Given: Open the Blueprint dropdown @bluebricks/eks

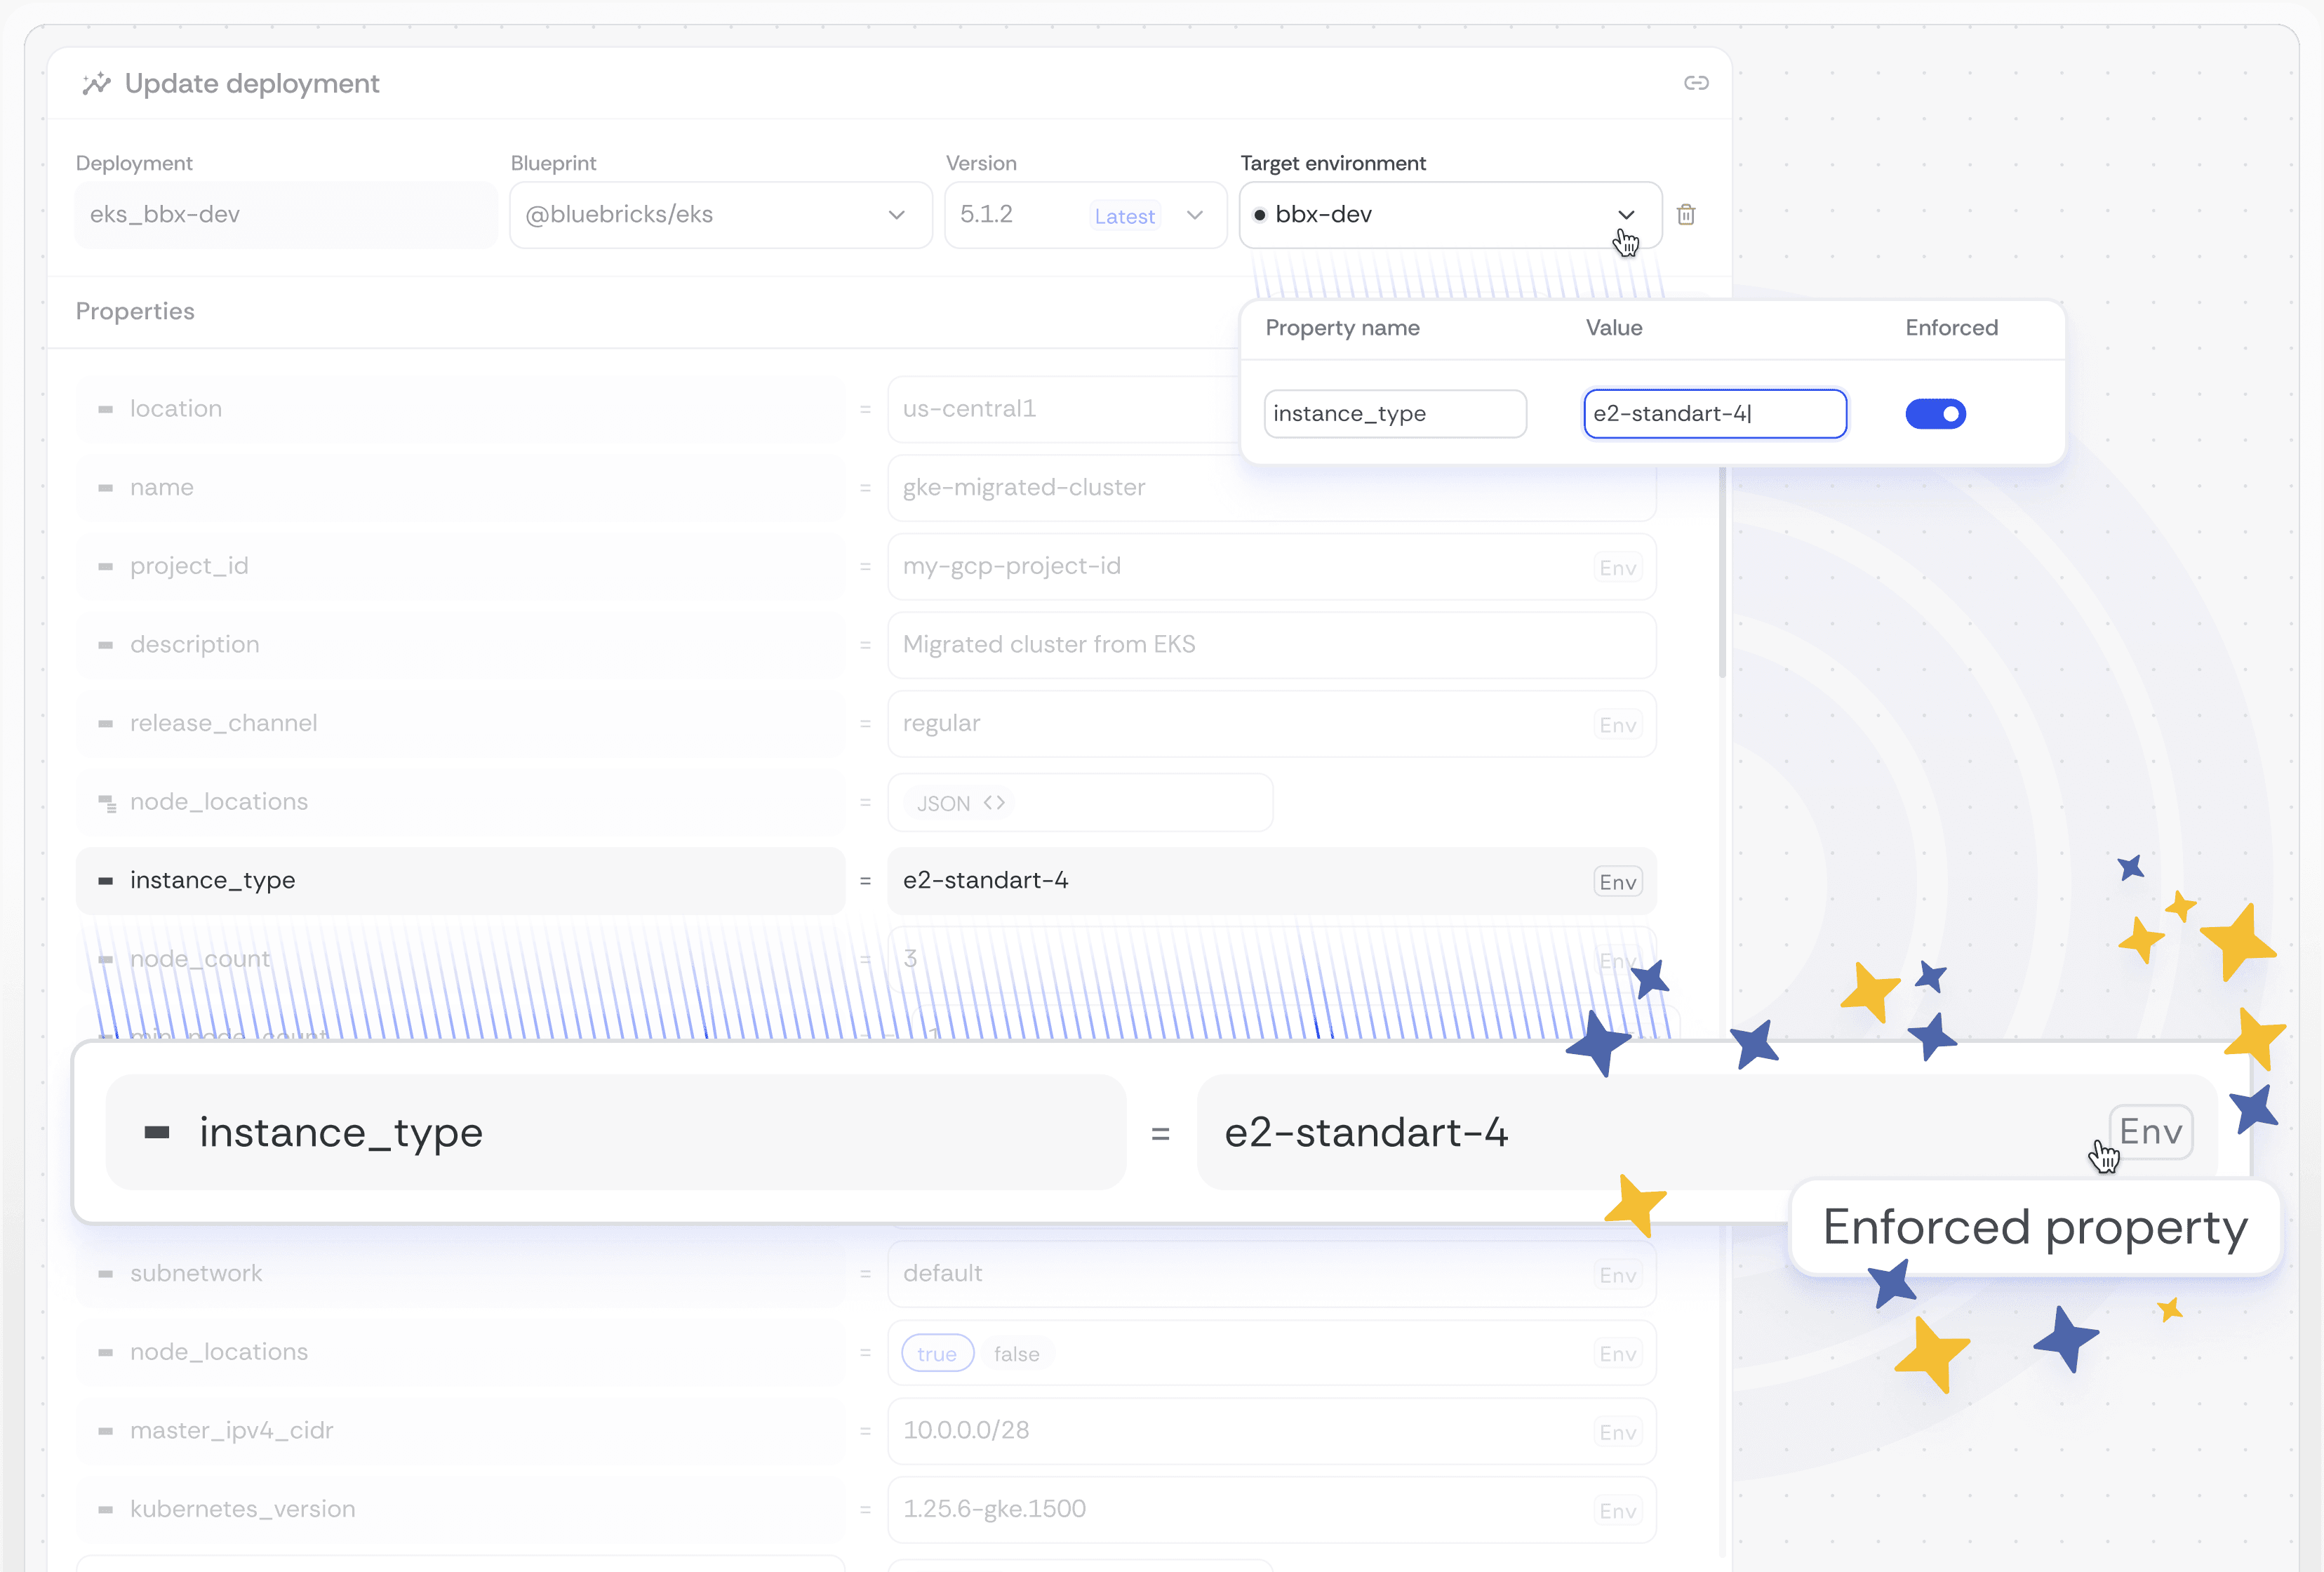Looking at the screenshot, I should point(720,215).
